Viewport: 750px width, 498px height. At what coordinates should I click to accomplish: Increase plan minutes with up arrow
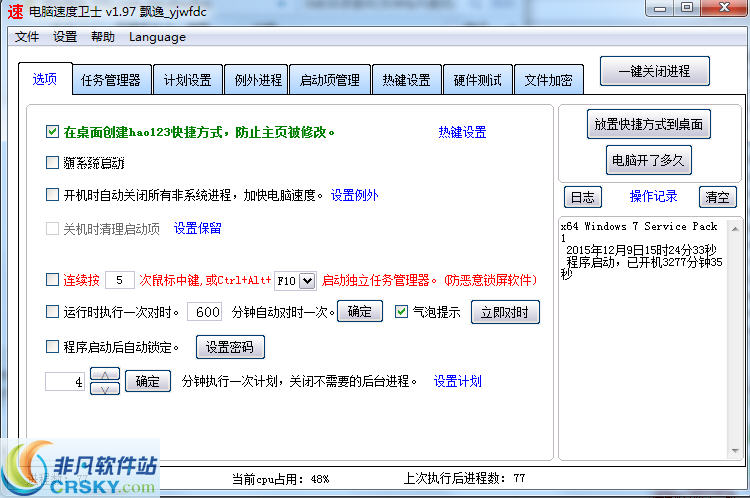pos(105,375)
